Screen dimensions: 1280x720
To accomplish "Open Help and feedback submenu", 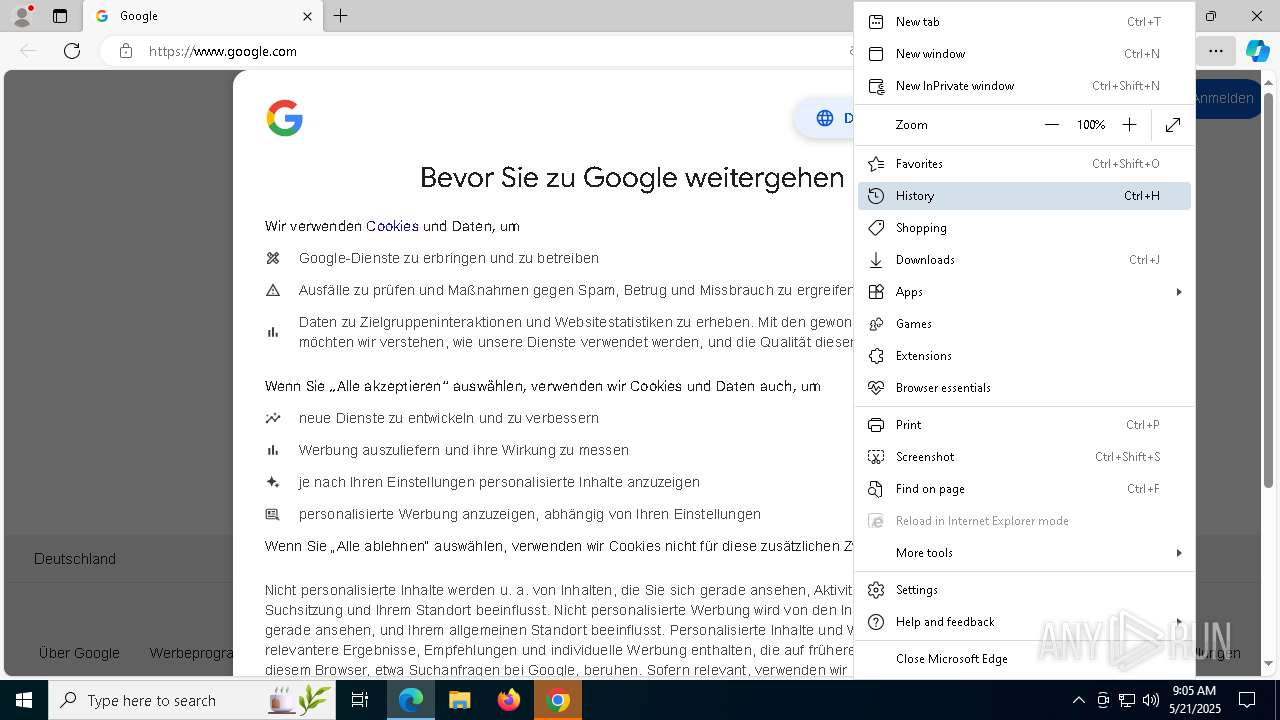I will [1024, 622].
